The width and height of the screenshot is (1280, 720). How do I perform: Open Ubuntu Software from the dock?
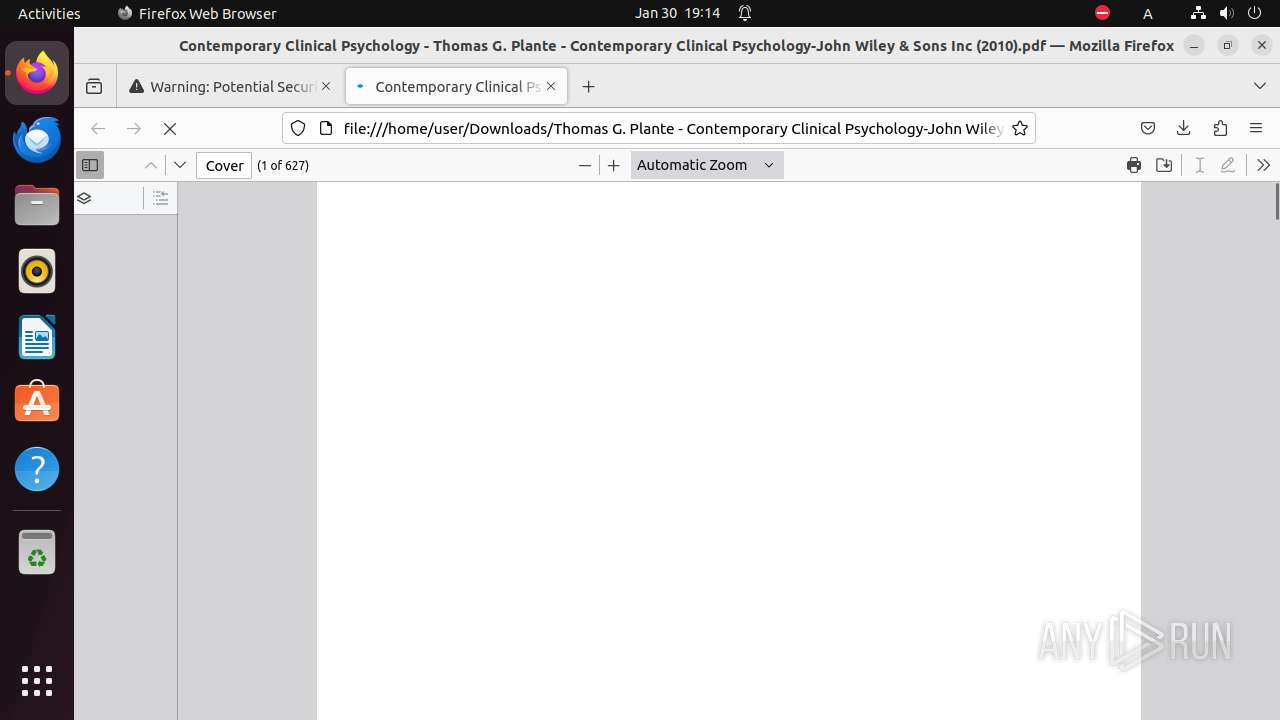pos(37,403)
